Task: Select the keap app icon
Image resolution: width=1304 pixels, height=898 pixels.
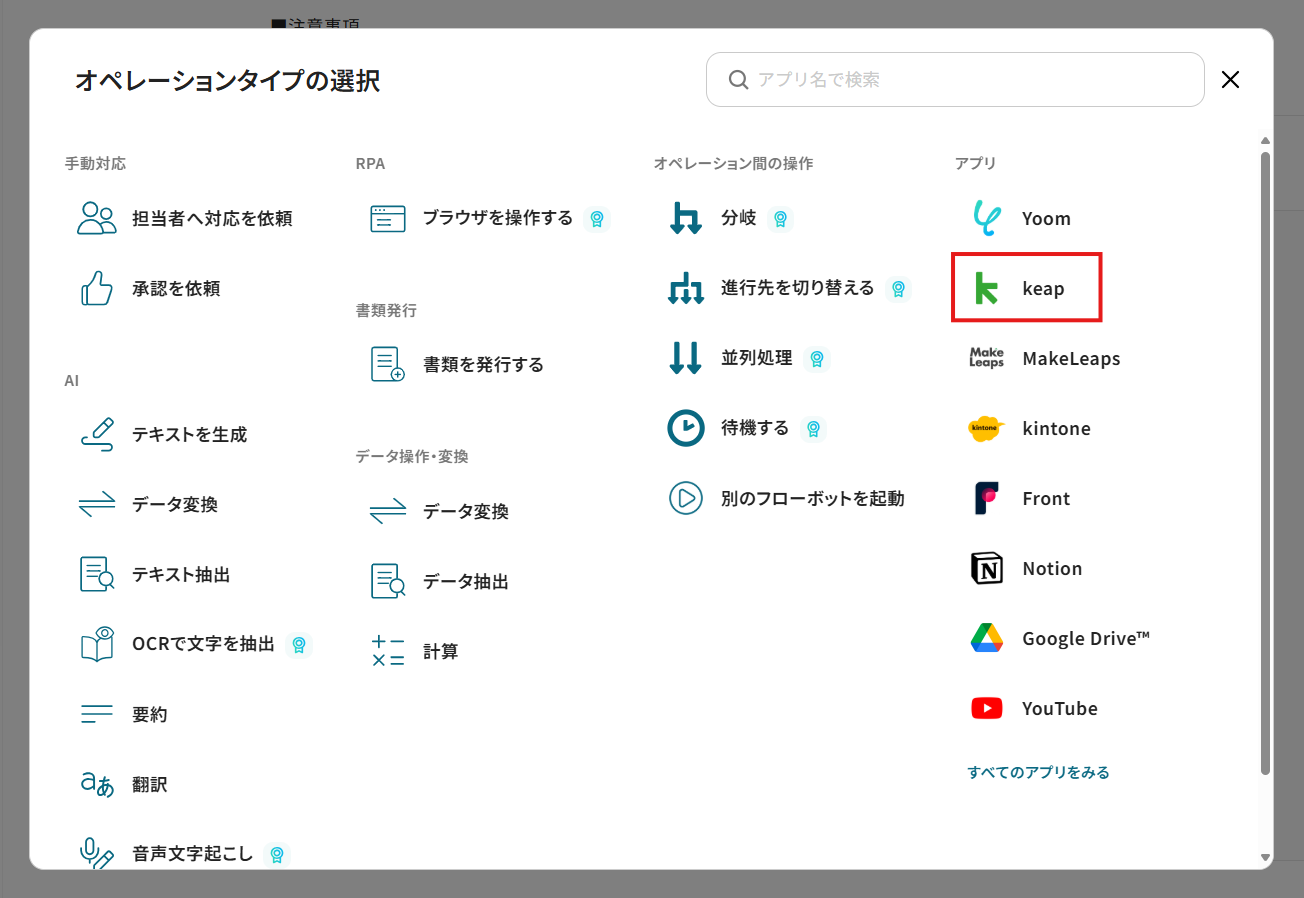Action: 987,288
